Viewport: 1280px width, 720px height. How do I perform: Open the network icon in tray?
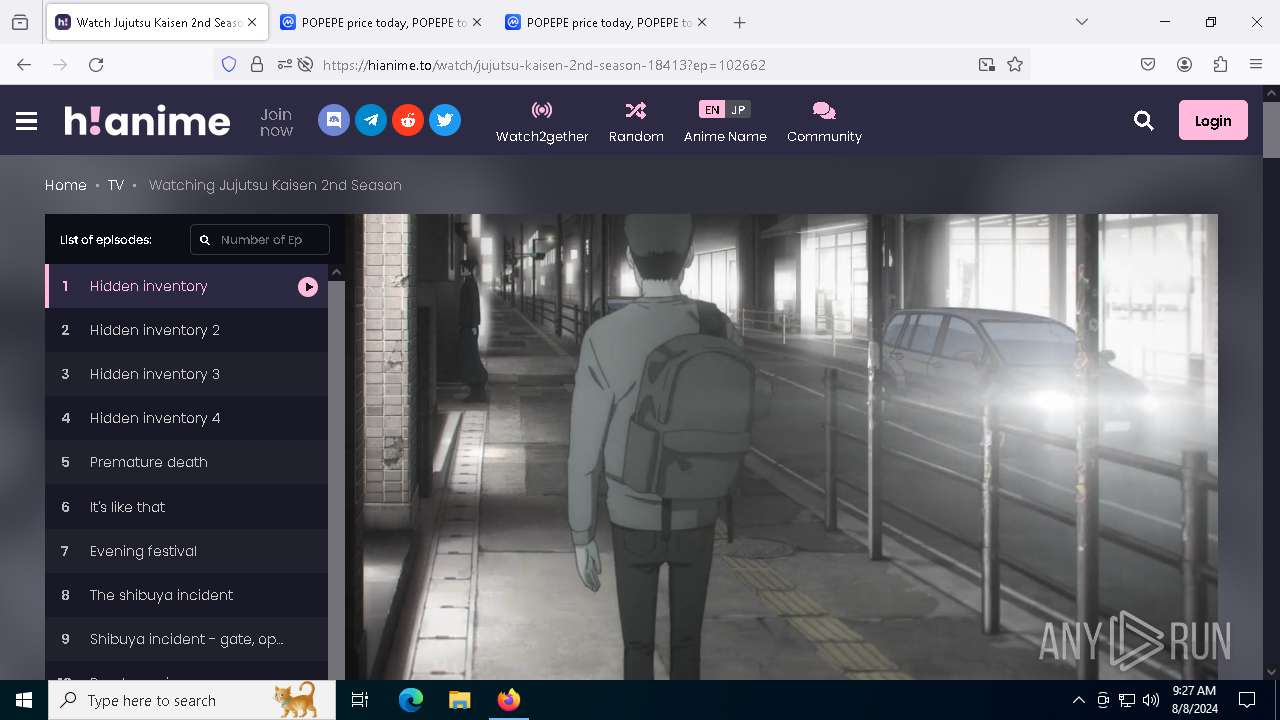1127,700
